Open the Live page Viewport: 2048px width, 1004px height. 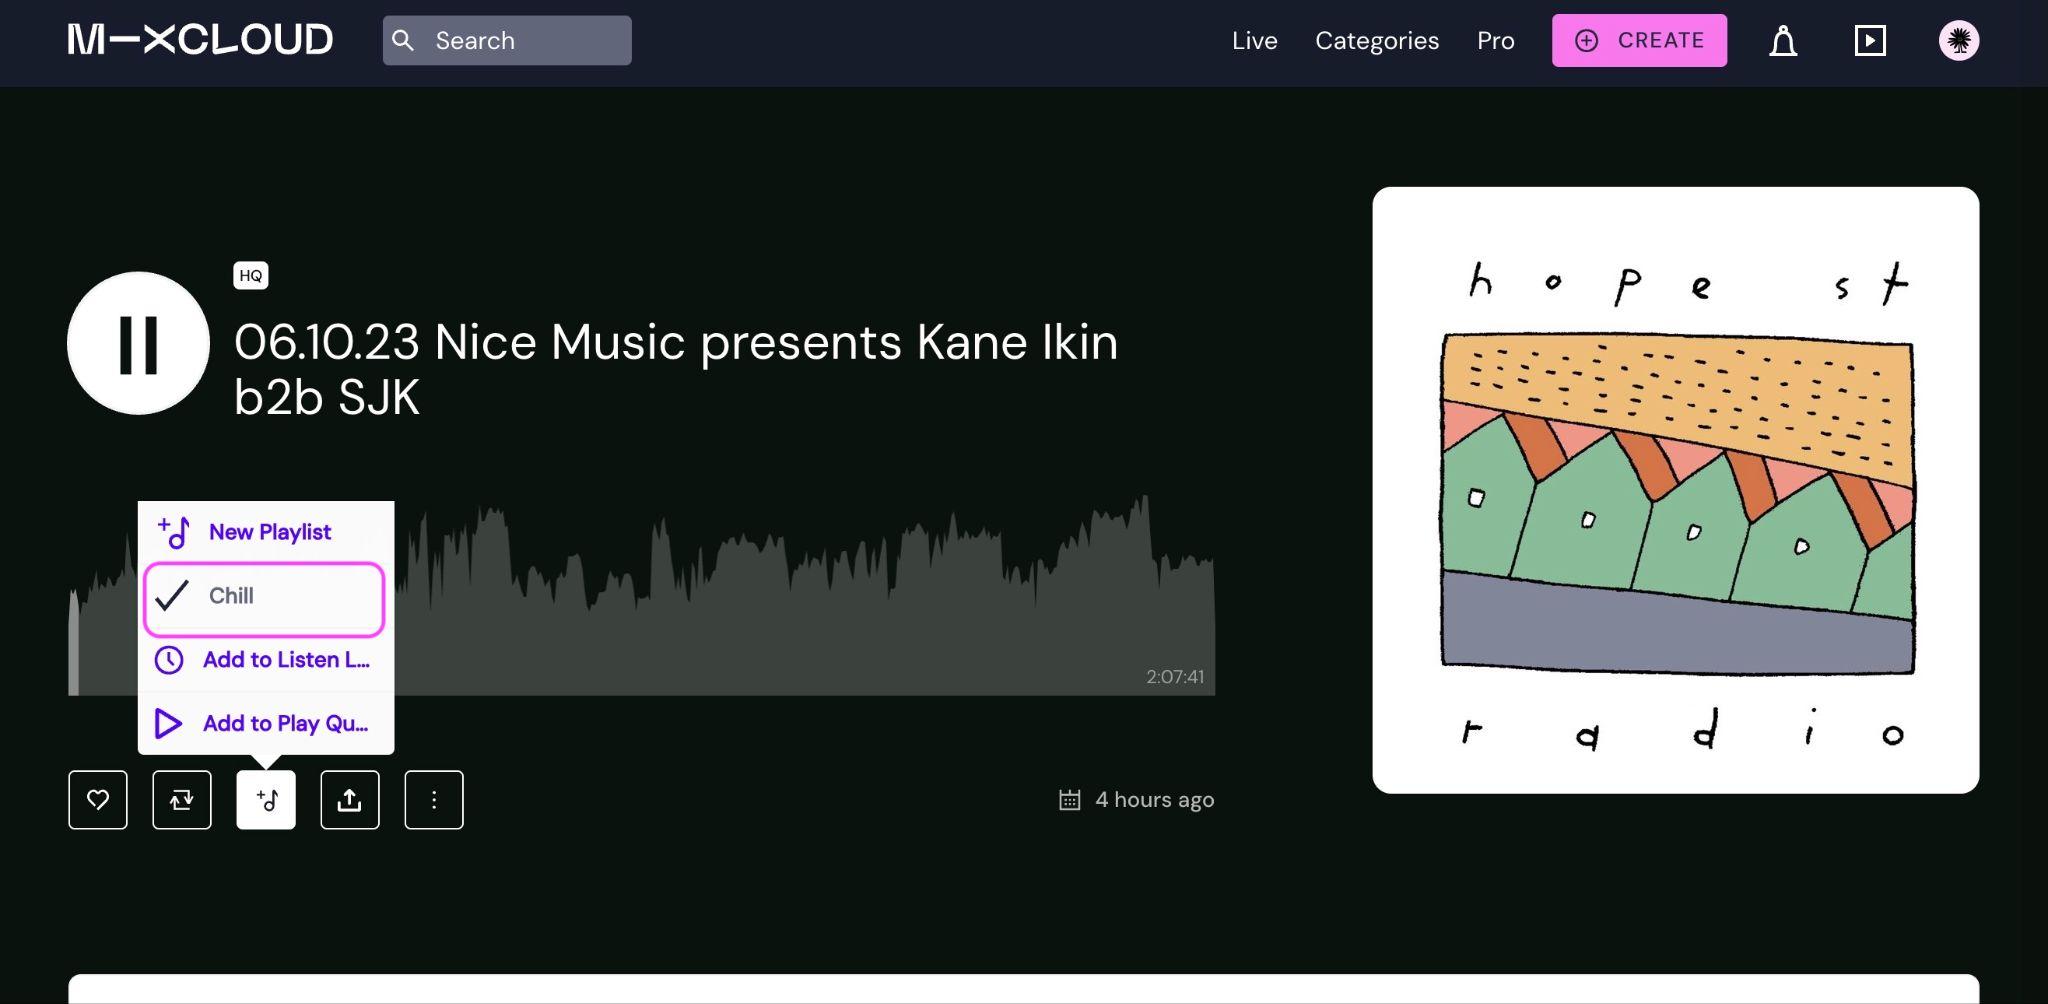[x=1254, y=40]
